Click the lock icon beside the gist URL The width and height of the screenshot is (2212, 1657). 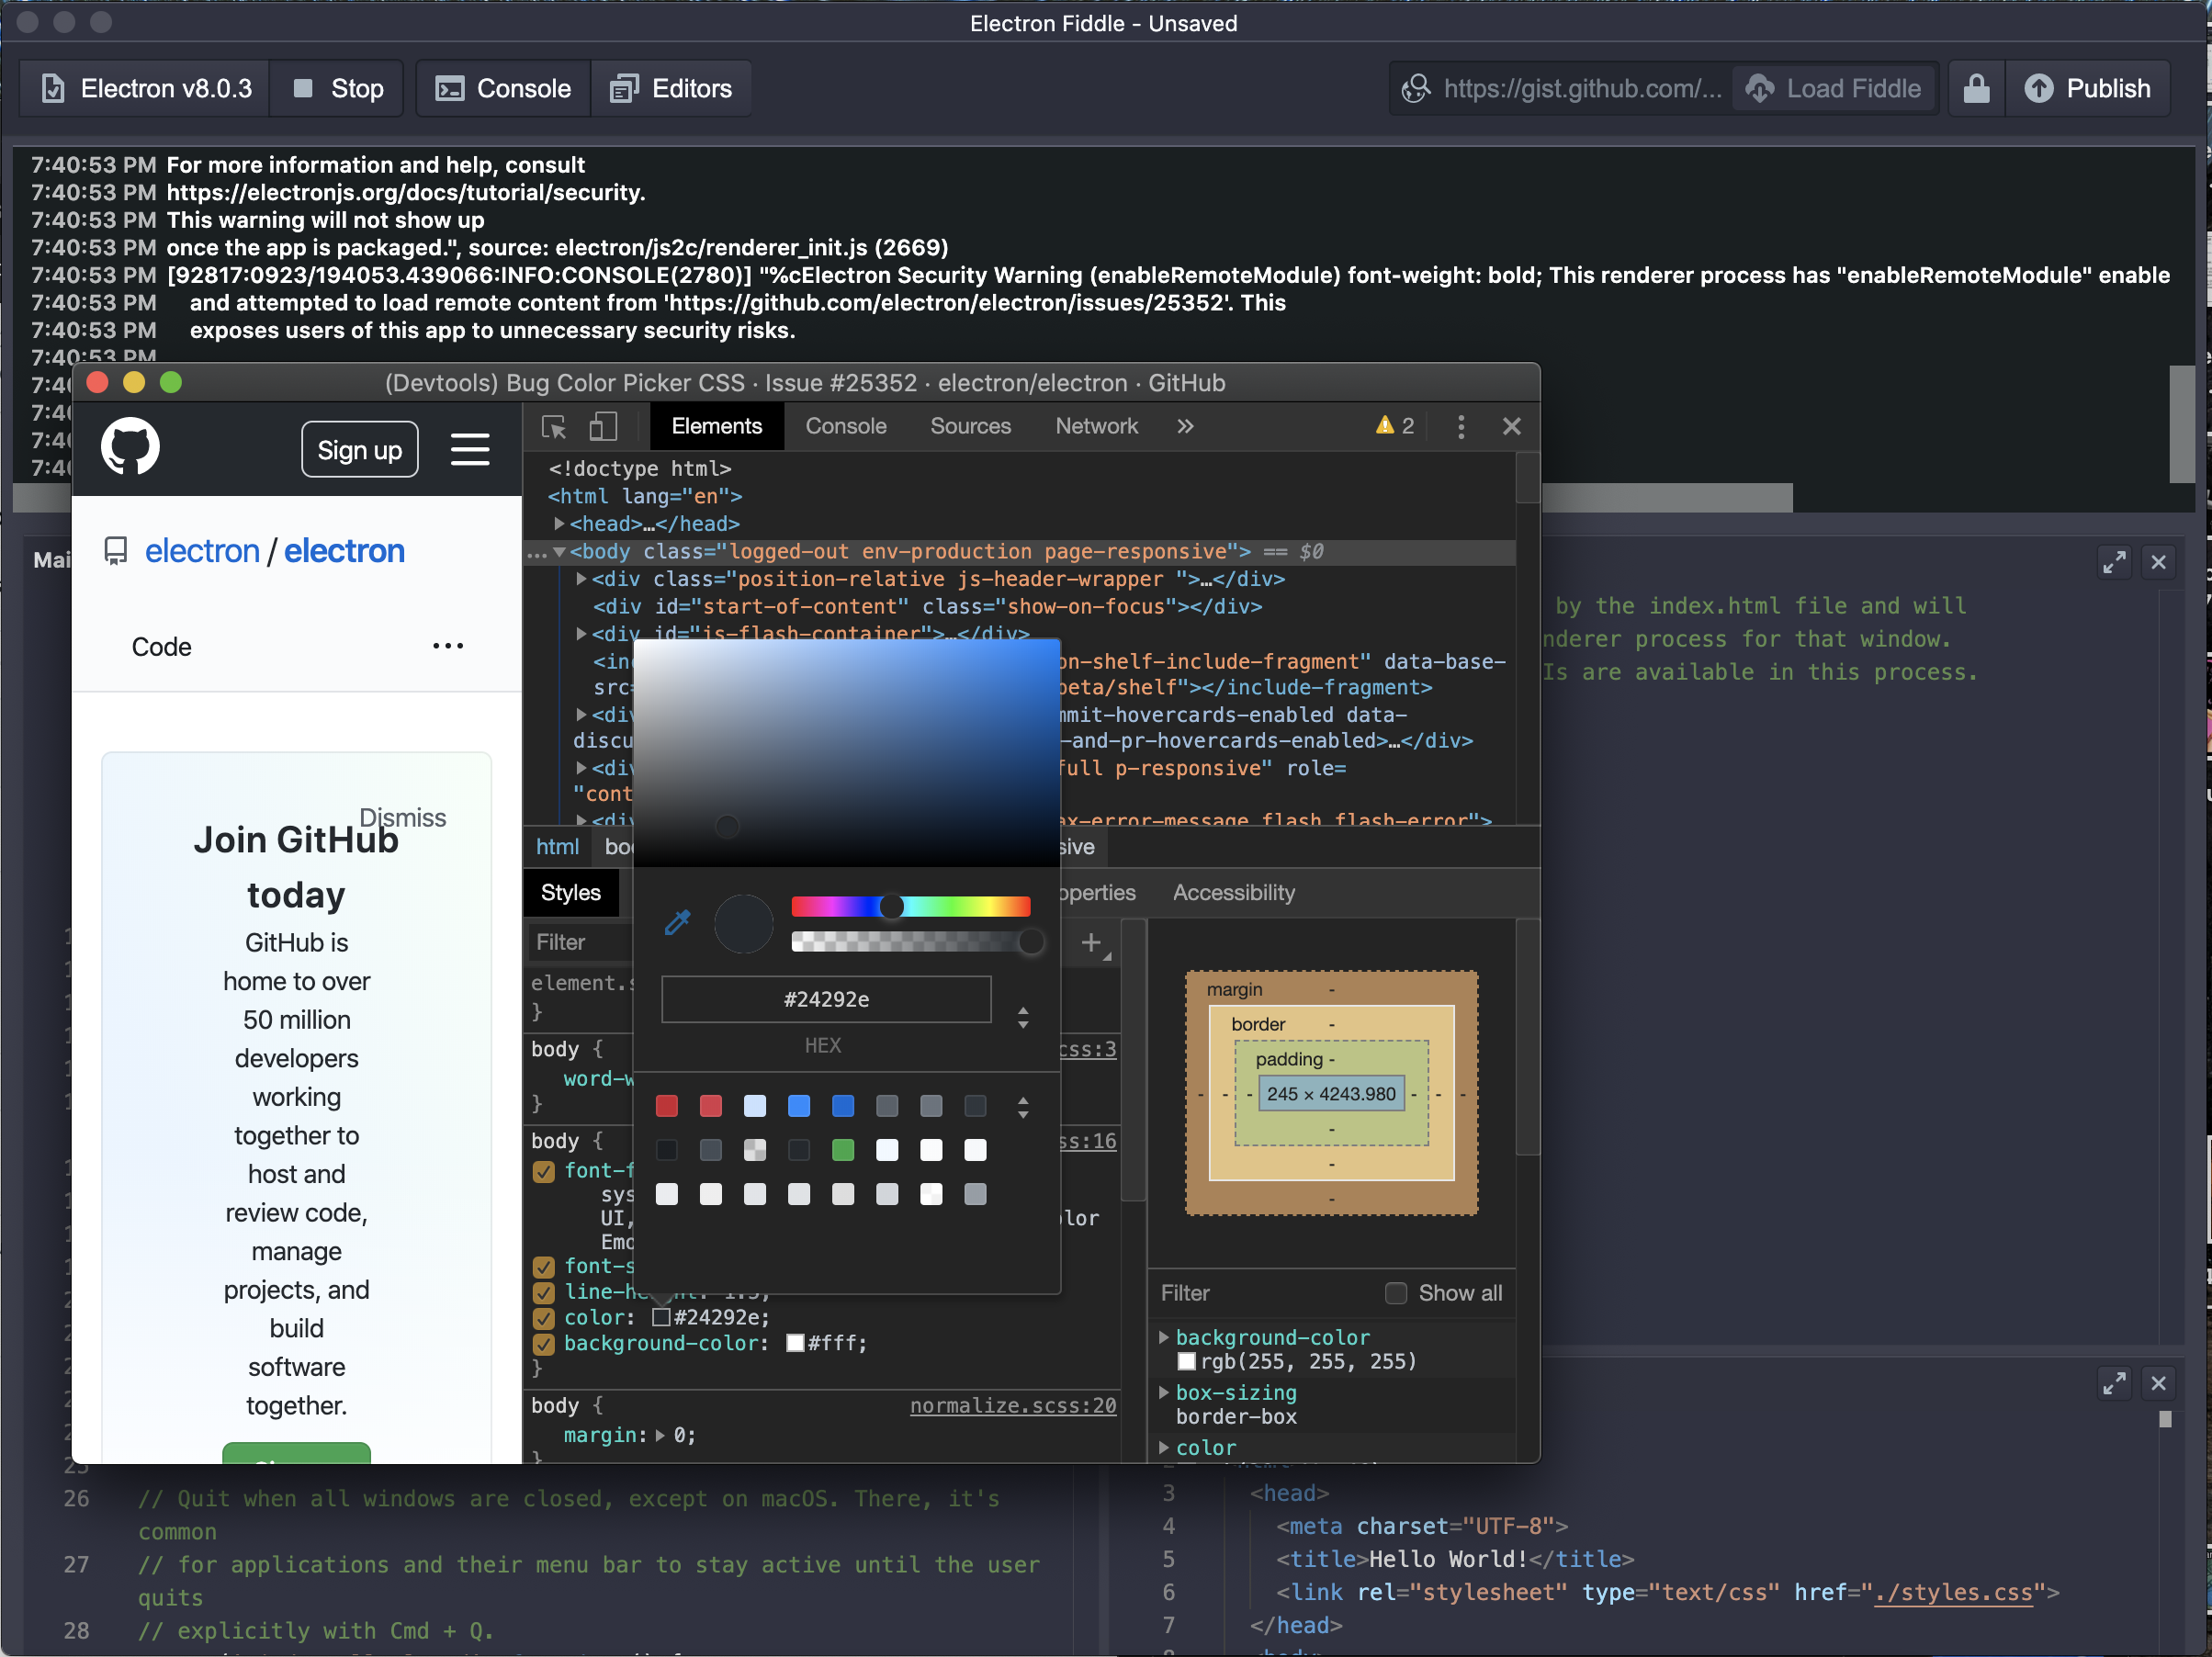click(x=1975, y=88)
